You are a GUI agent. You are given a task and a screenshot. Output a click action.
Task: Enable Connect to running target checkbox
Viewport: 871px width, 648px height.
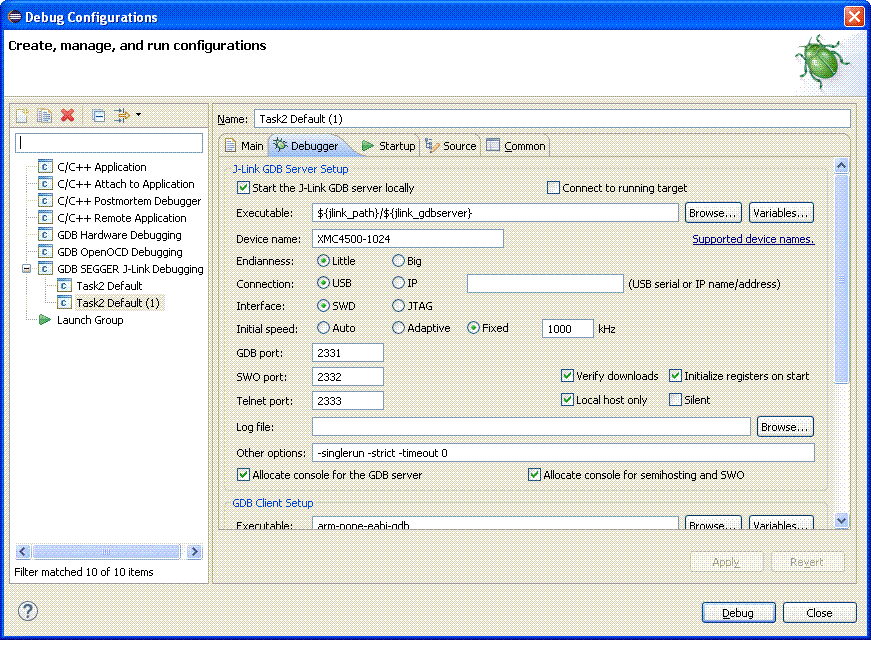tap(553, 188)
